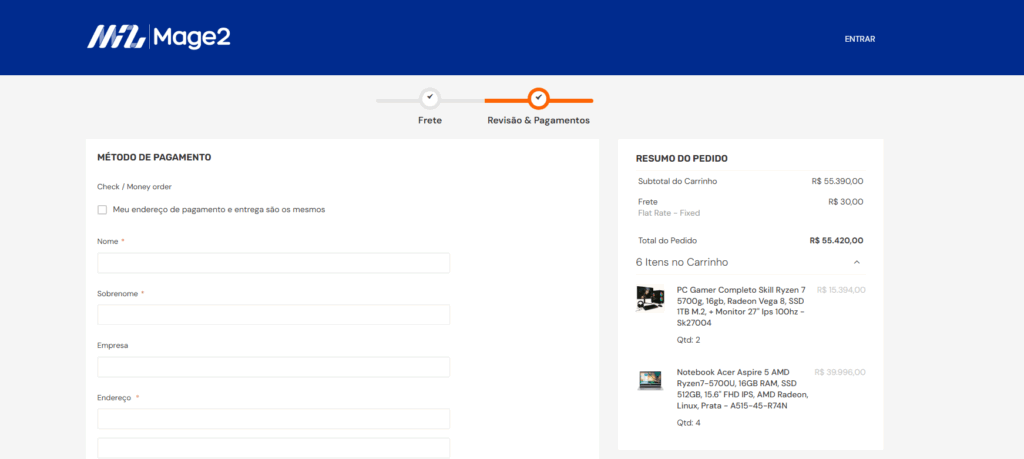This screenshot has width=1024, height=459.
Task: Focus the Sobrenome input field
Action: [x=273, y=315]
